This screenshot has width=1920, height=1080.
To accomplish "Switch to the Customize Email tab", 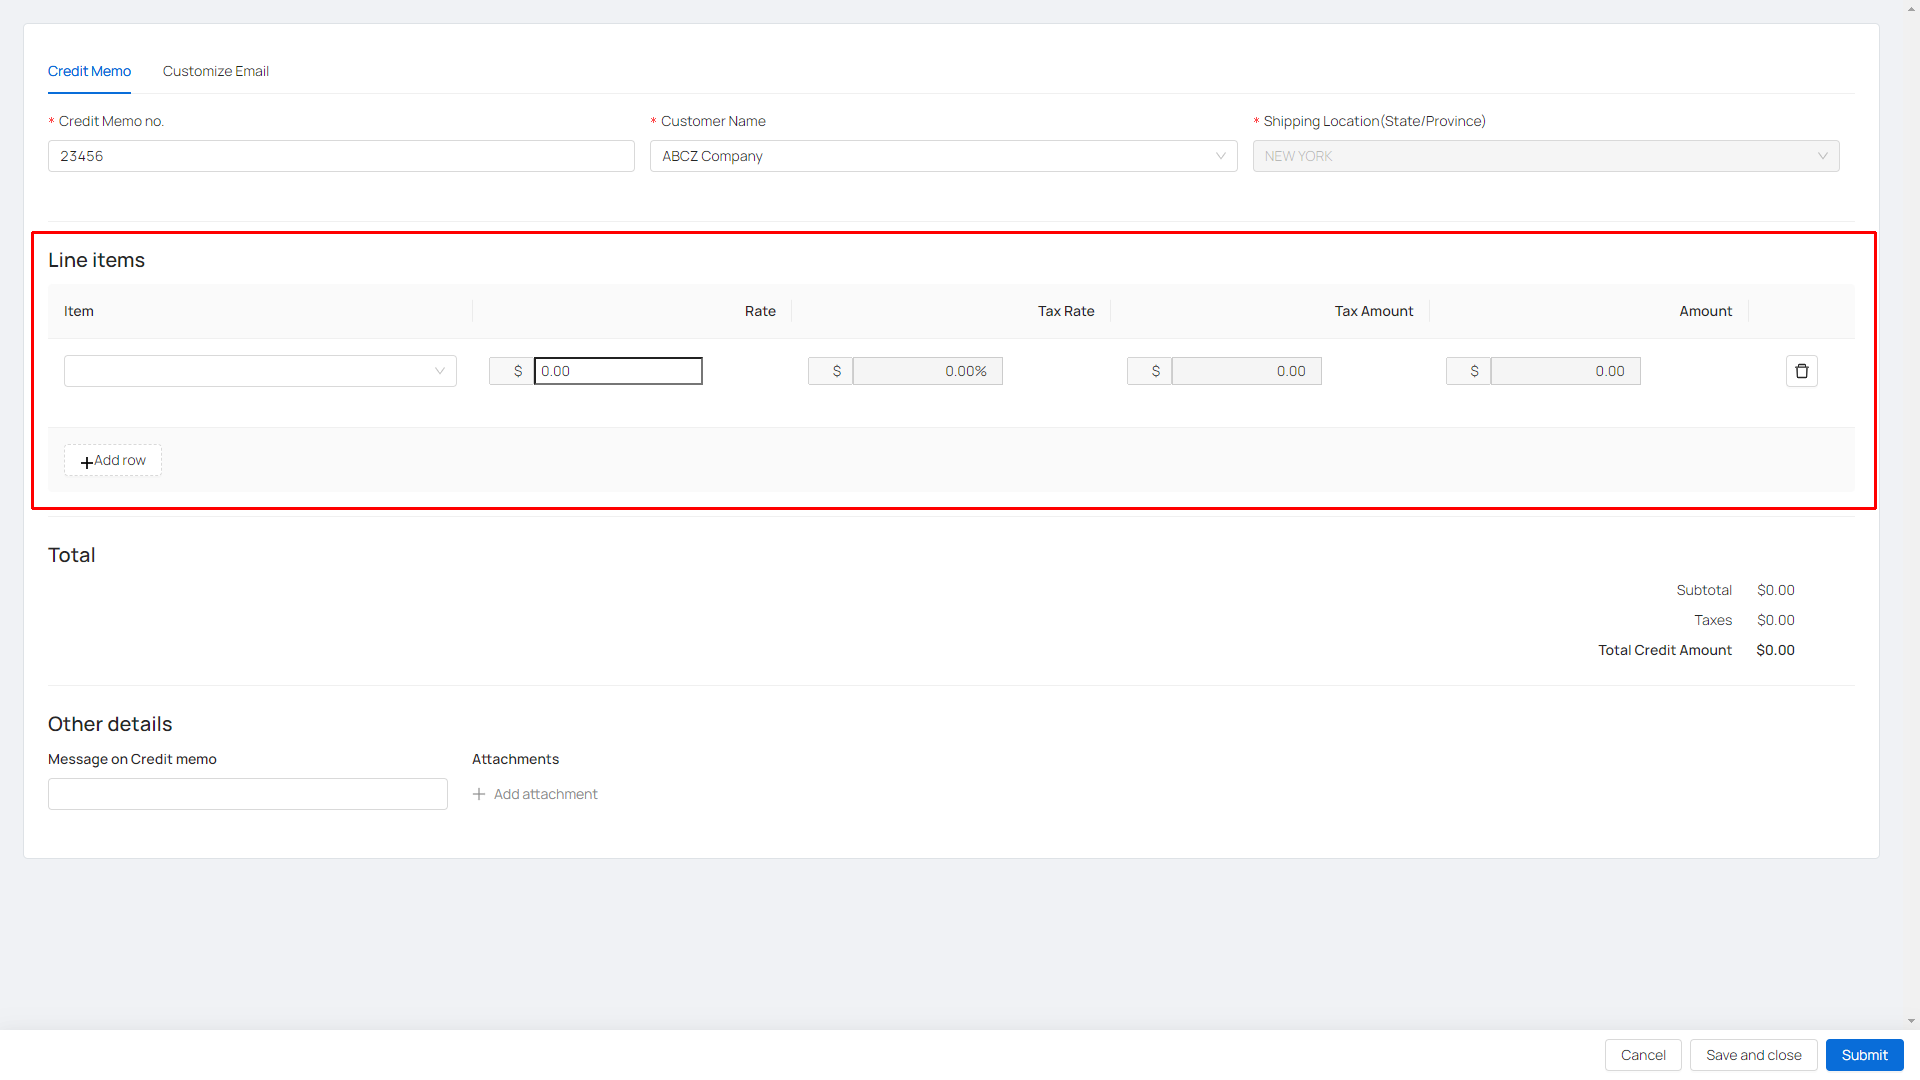I will click(215, 71).
